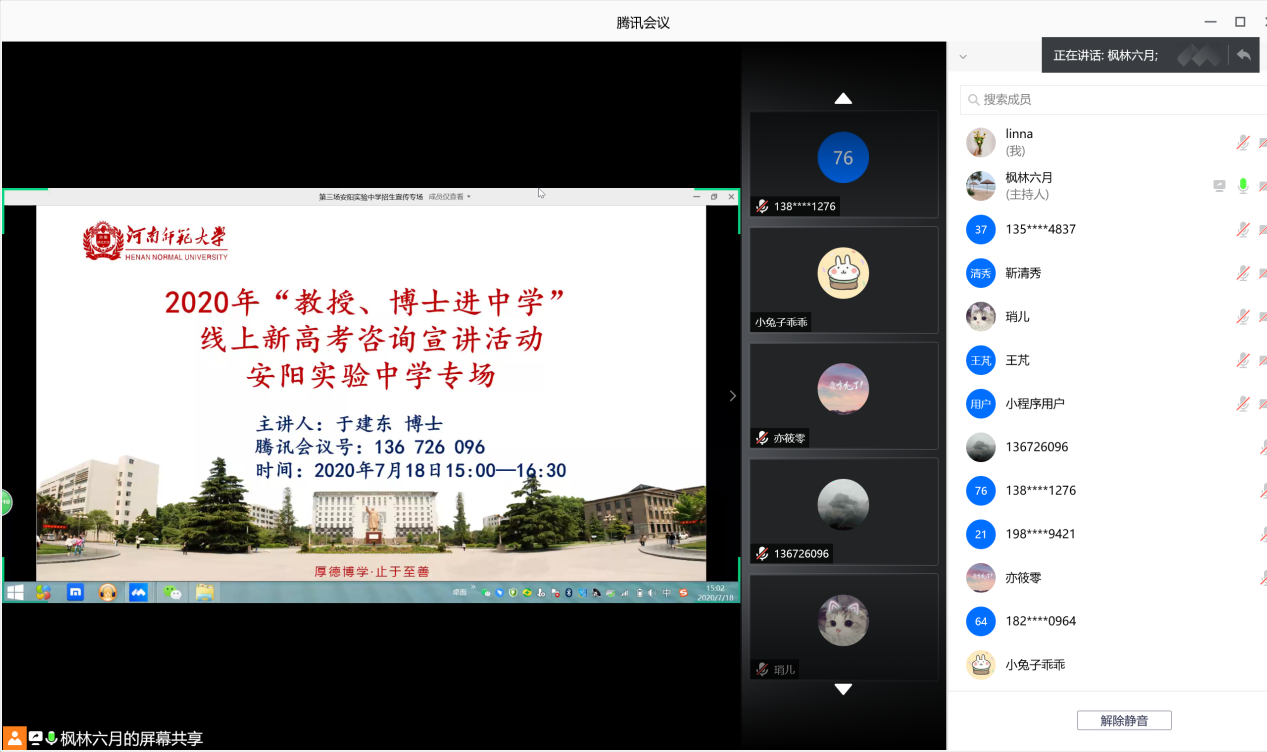Open WeChat icon in shared taskbar
This screenshot has height=752, width=1267.
(175, 592)
